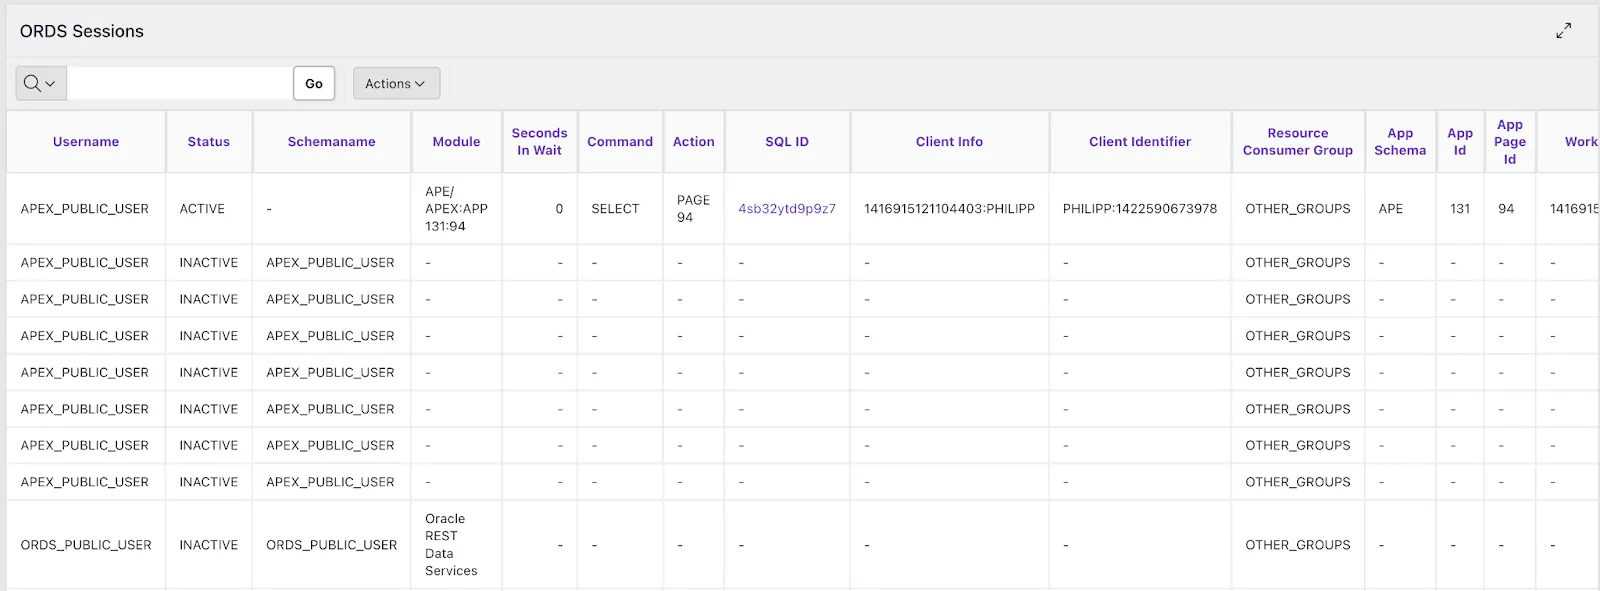Open the search column selector magnifier
Image resolution: width=1600 pixels, height=591 pixels.
[40, 84]
